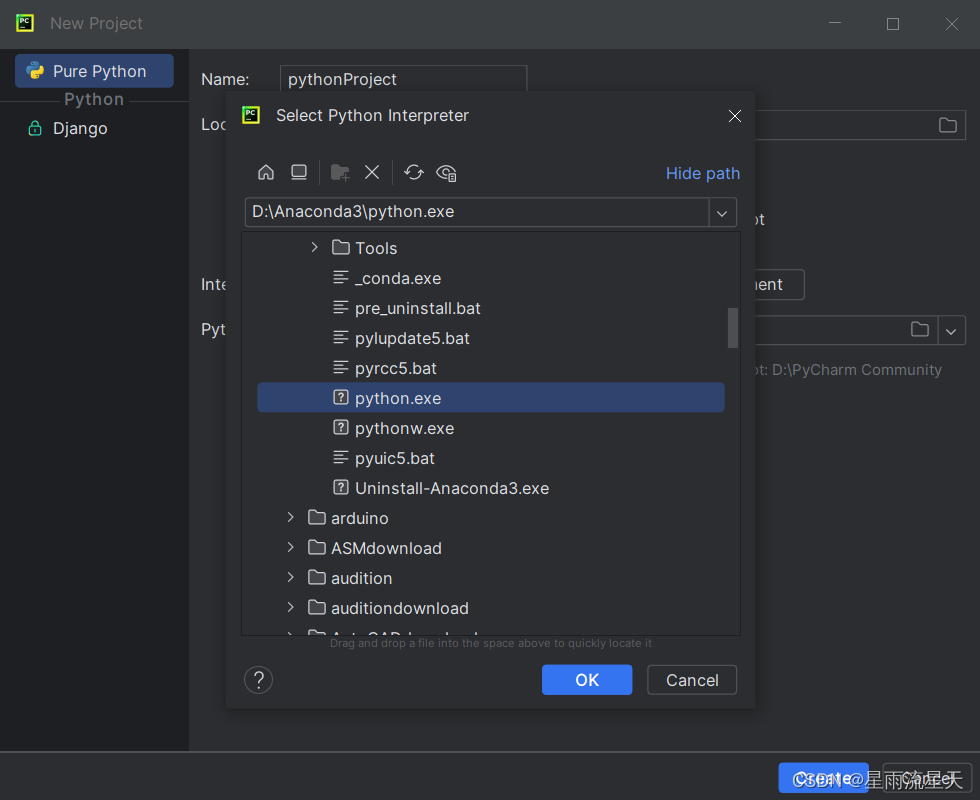Click Create button in New Project
Image resolution: width=980 pixels, height=800 pixels.
(x=823, y=778)
